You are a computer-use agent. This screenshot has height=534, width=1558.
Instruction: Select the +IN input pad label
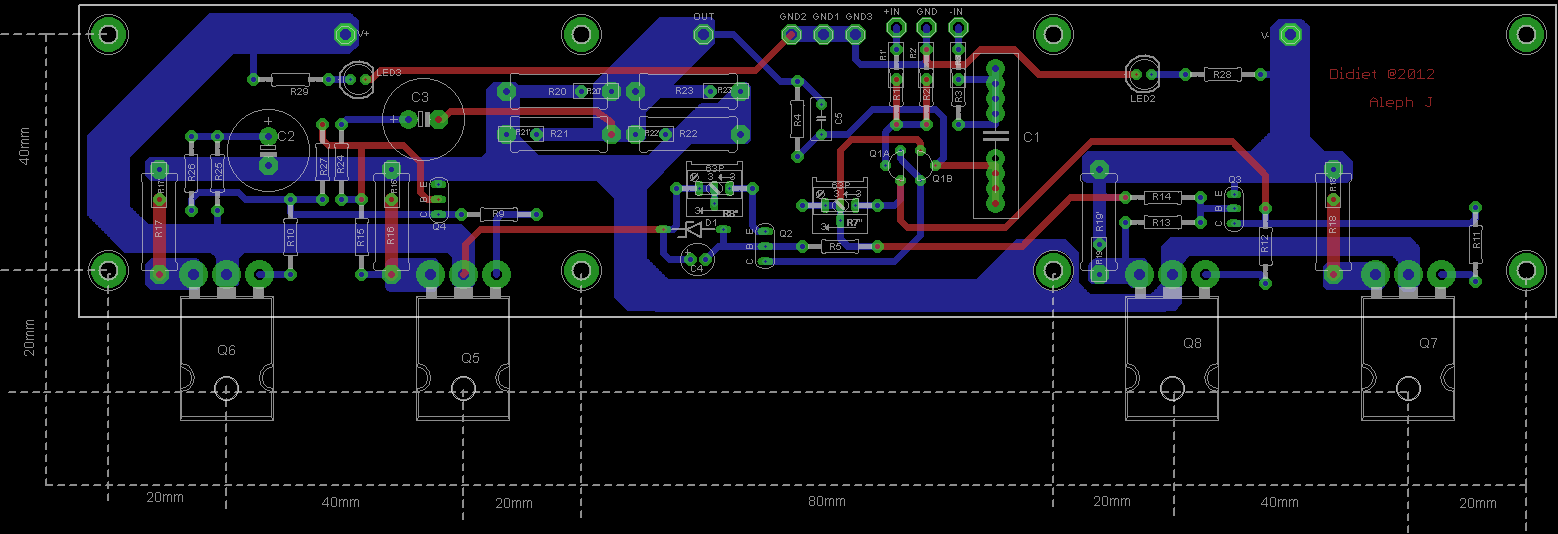point(892,11)
